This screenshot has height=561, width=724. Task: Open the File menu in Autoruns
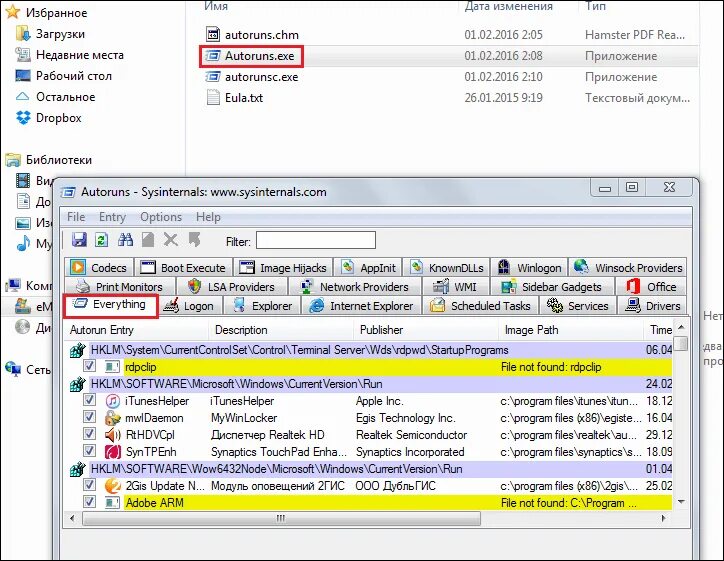coord(76,217)
